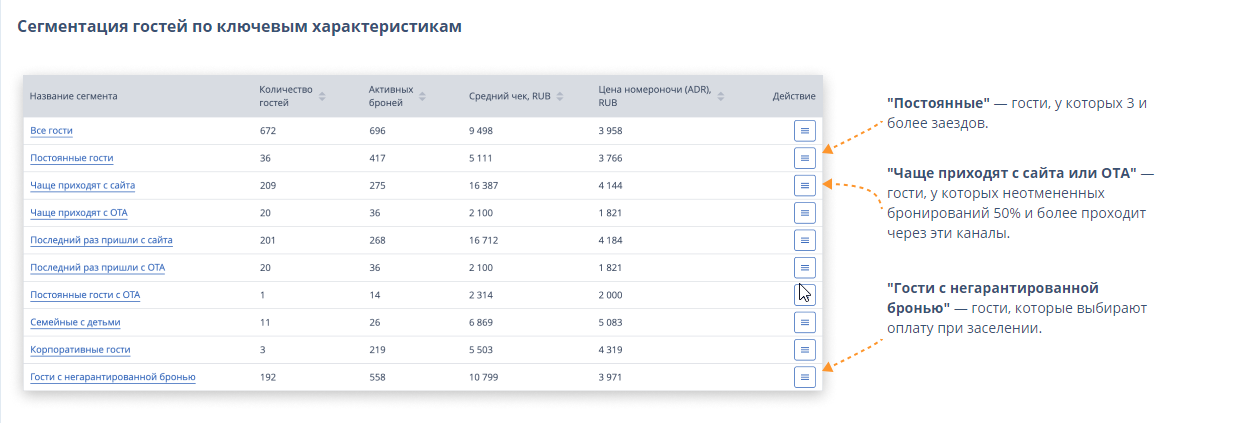Click average check value 16 387
Viewport: 1253px width, 423px height.
tap(484, 185)
